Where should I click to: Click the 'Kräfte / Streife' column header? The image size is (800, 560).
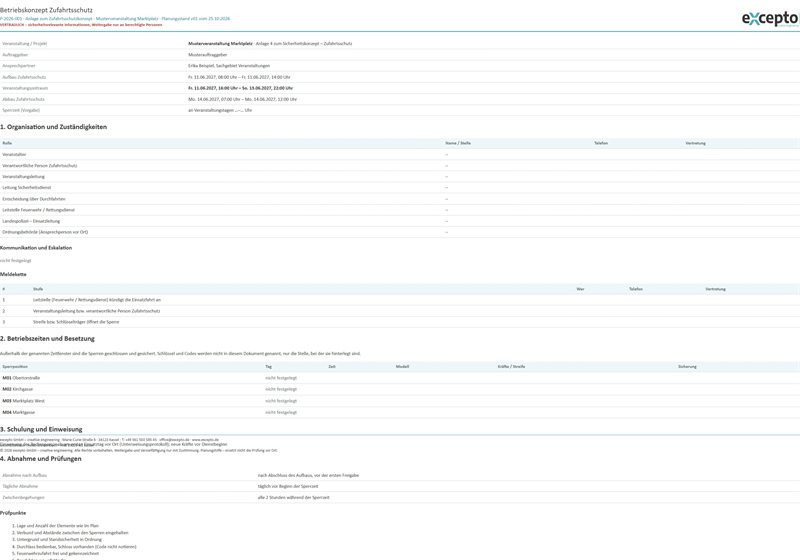511,367
